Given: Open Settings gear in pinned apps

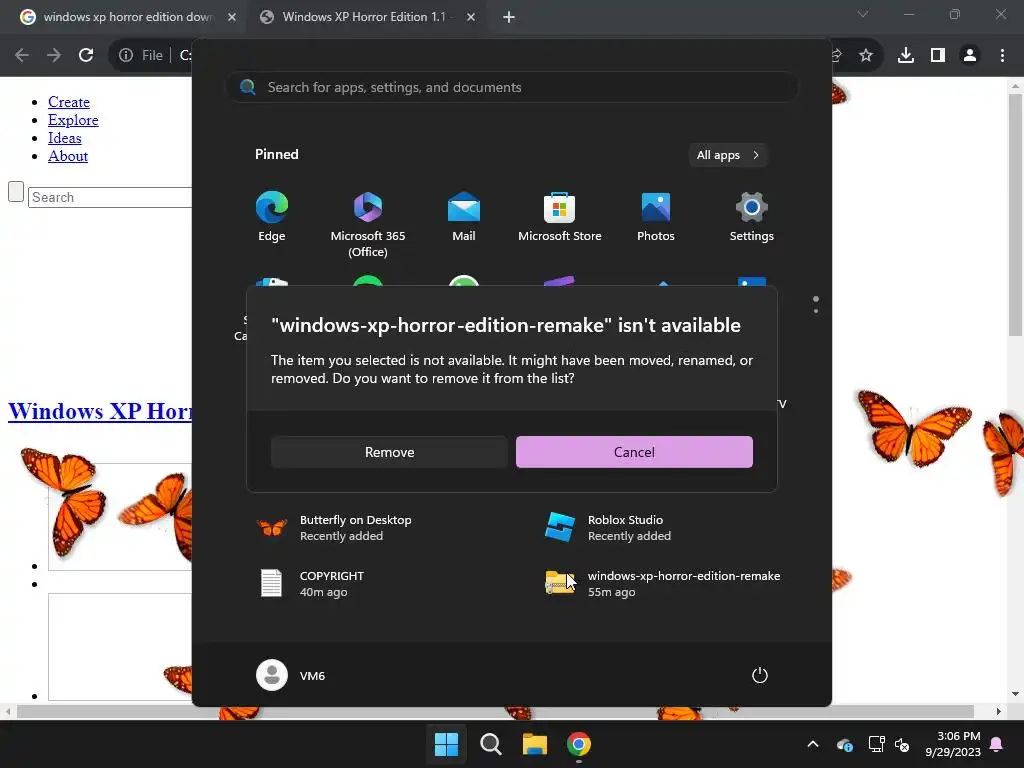Looking at the screenshot, I should pos(752,217).
